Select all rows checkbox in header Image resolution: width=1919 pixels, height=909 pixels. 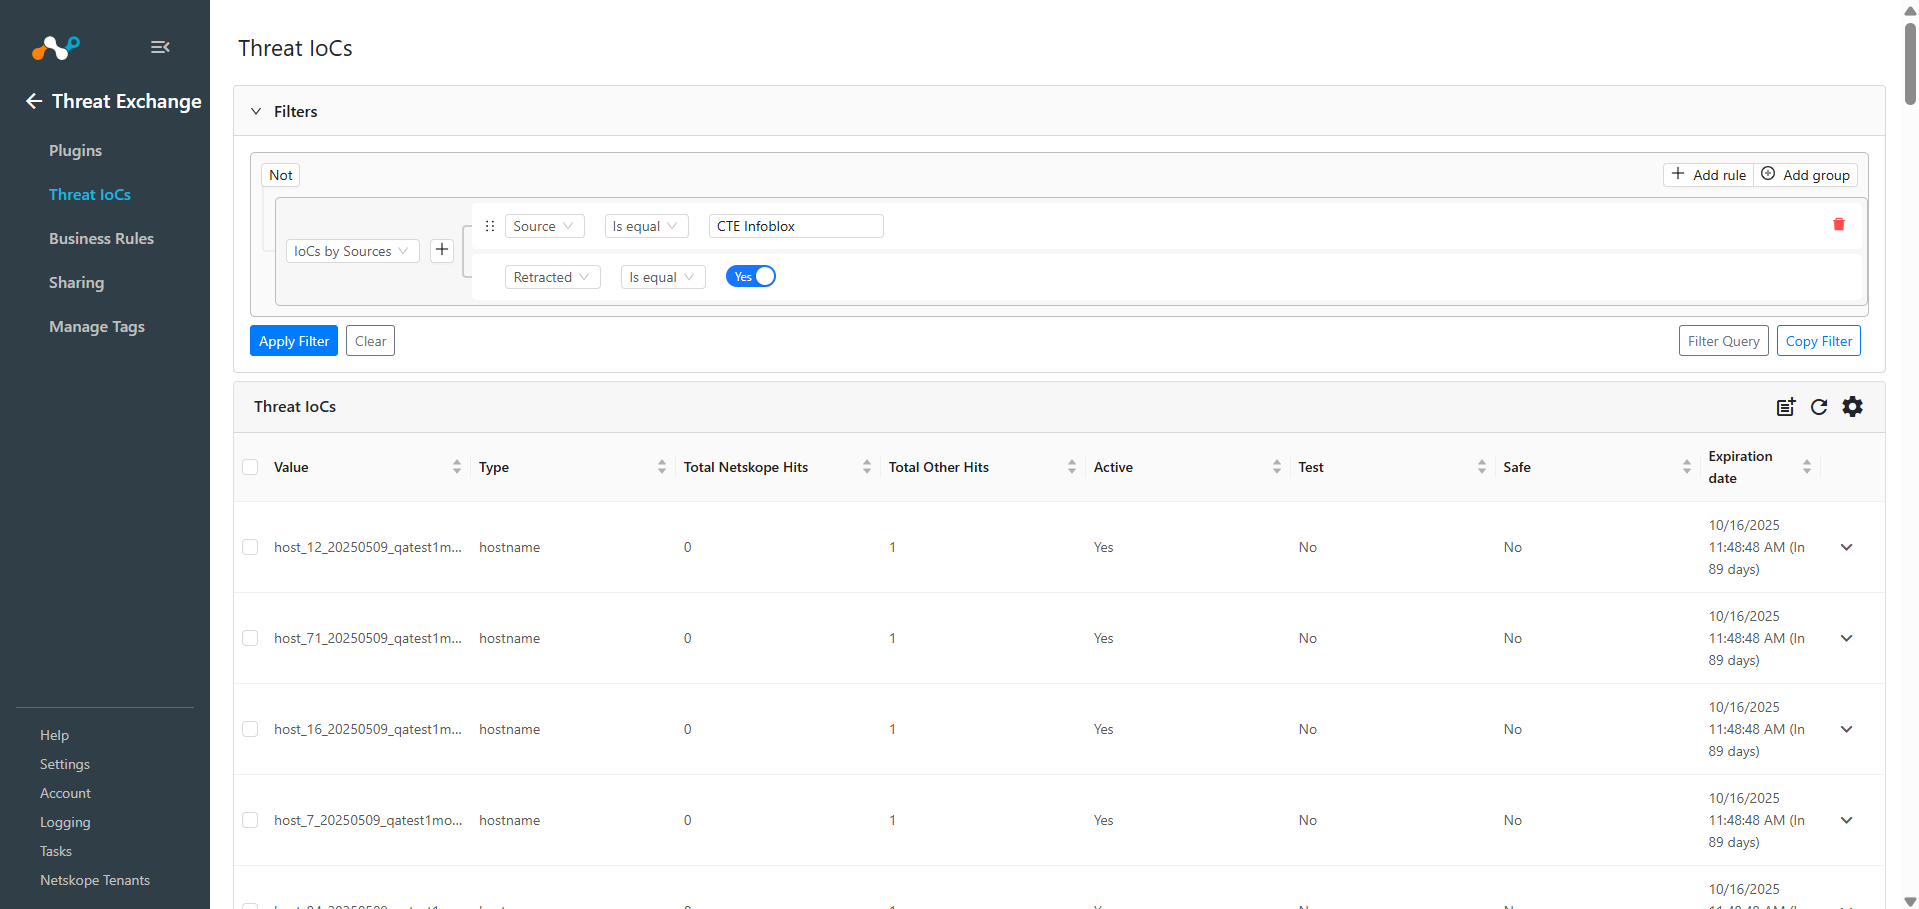[250, 467]
